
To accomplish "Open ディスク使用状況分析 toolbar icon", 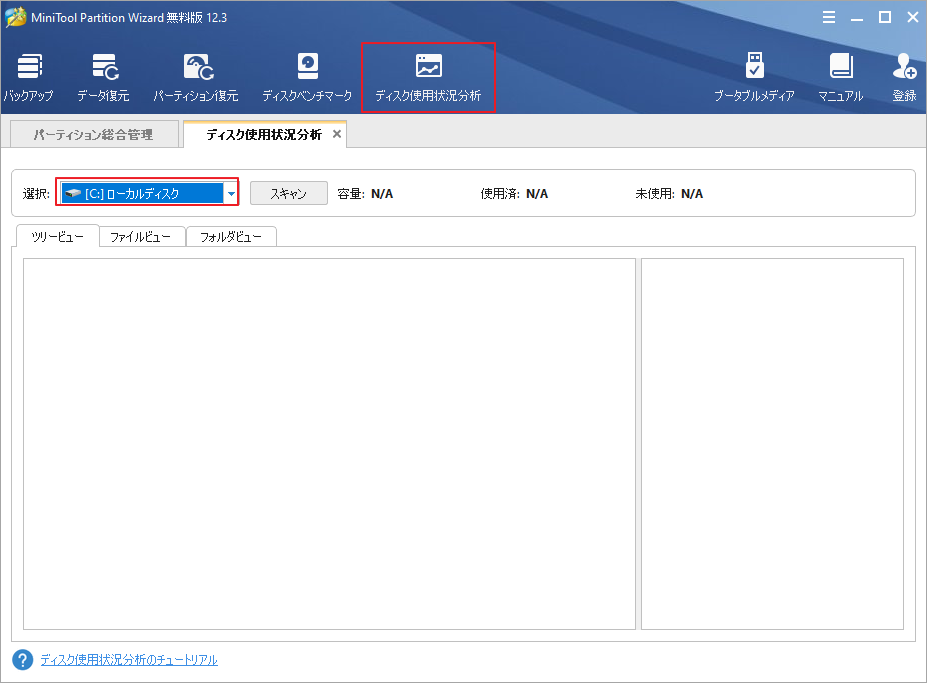I will point(428,77).
